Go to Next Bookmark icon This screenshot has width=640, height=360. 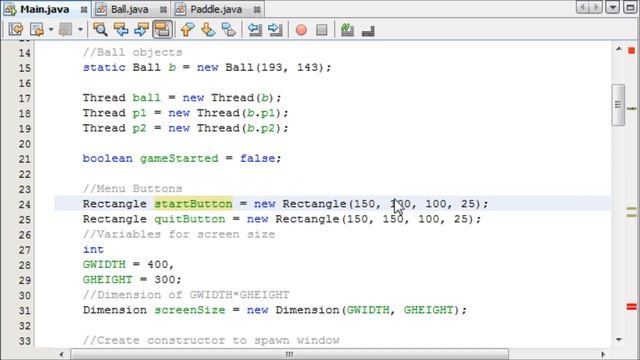(x=208, y=29)
